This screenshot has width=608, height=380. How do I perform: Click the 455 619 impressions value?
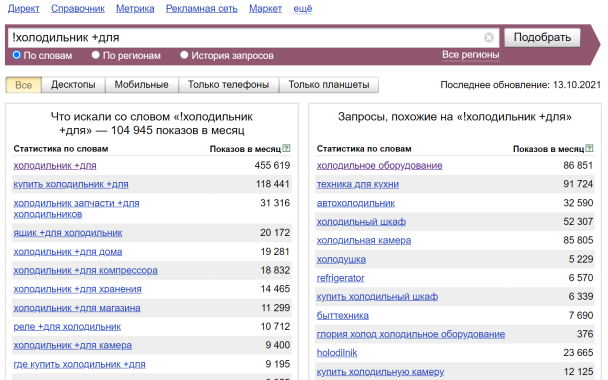click(x=272, y=166)
